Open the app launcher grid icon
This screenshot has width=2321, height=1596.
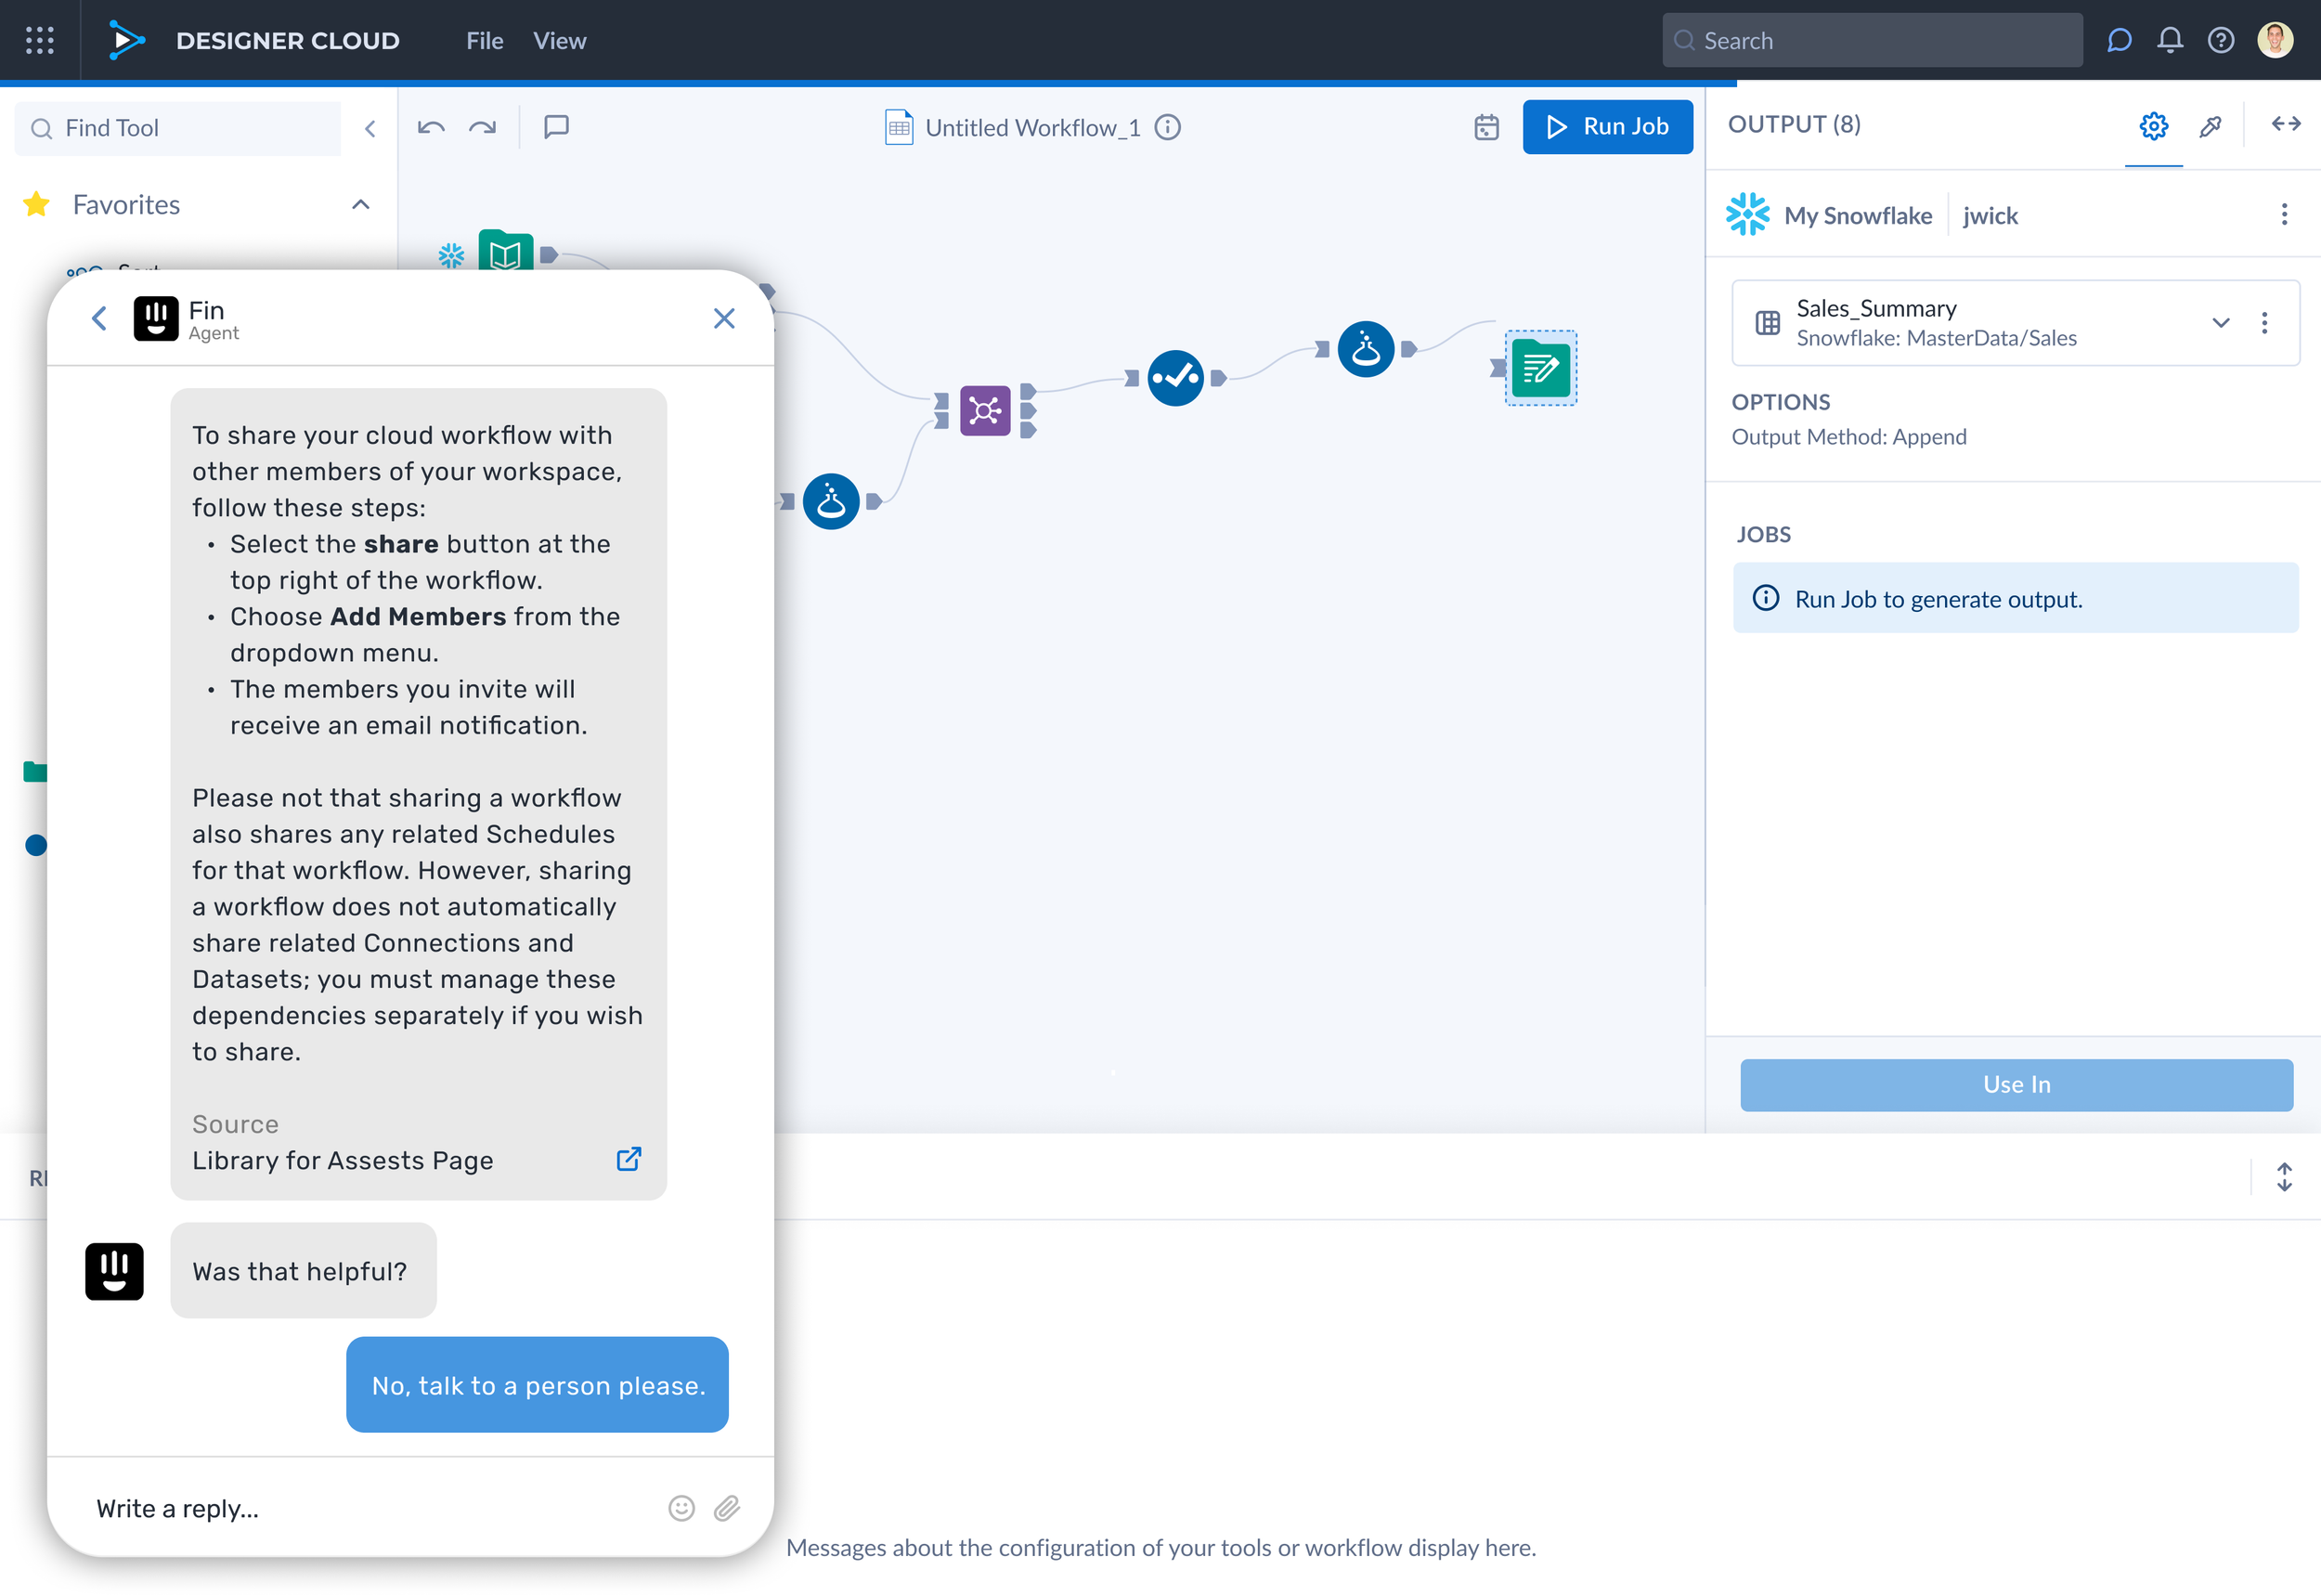(40, 40)
